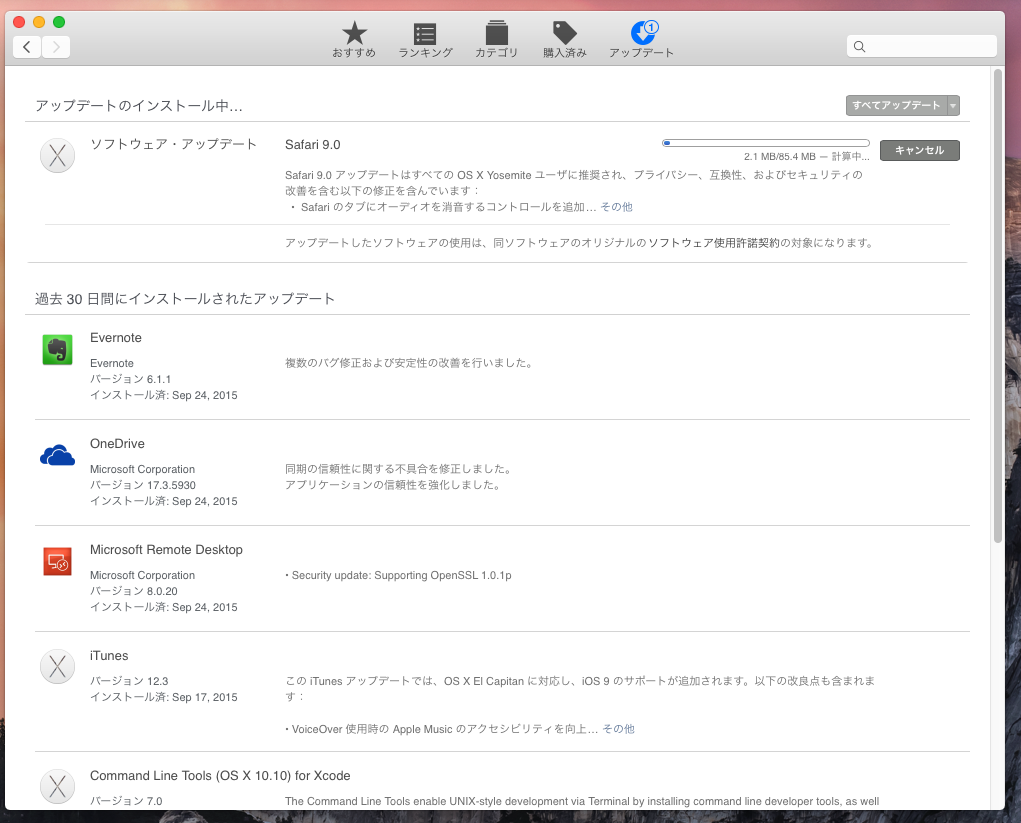Click the バージョン 8.0.20 text
Viewport: 1021px width, 823px height.
tap(133, 591)
